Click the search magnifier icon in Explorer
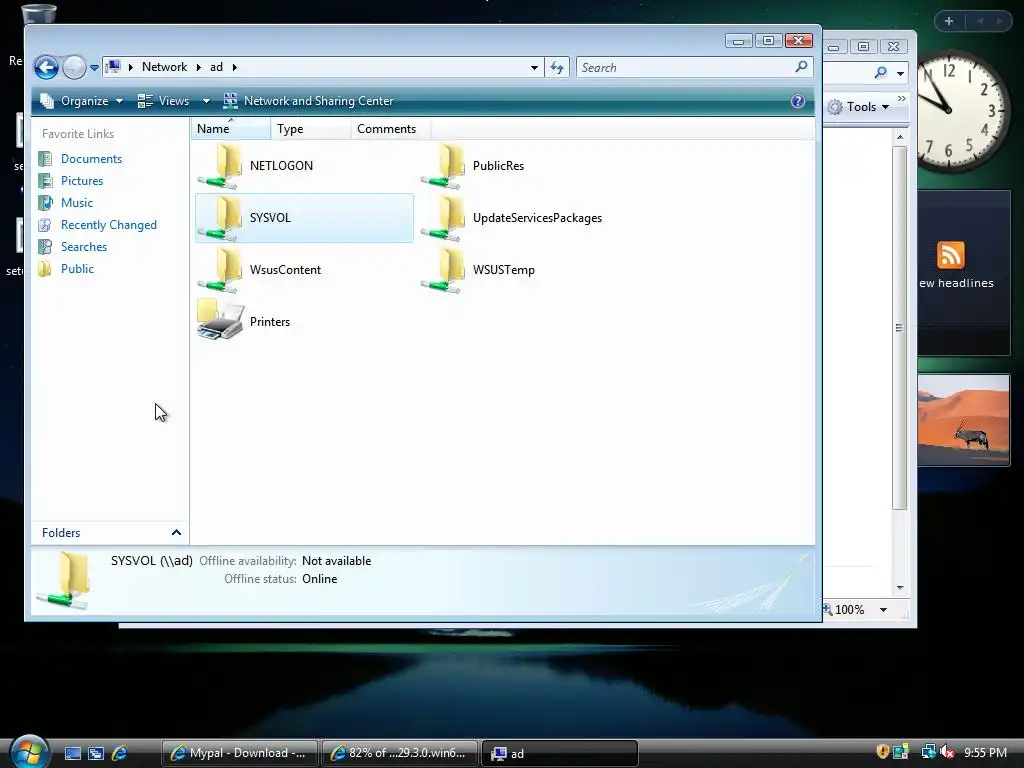 click(801, 67)
